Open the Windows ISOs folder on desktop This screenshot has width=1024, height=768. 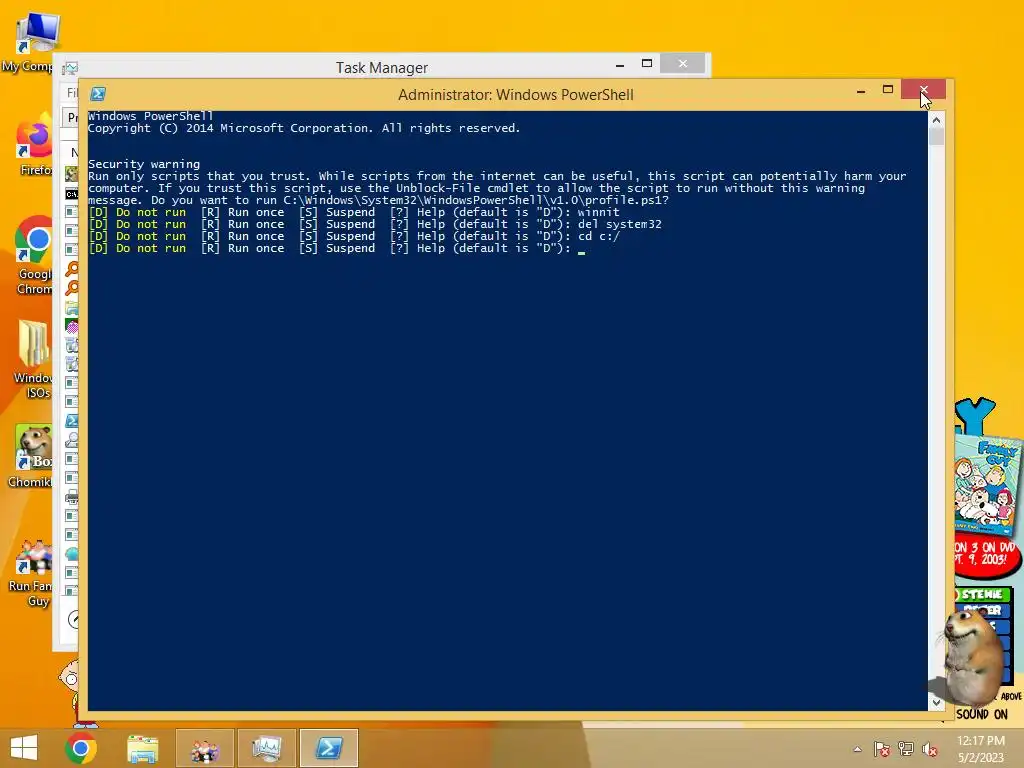pyautogui.click(x=33, y=359)
